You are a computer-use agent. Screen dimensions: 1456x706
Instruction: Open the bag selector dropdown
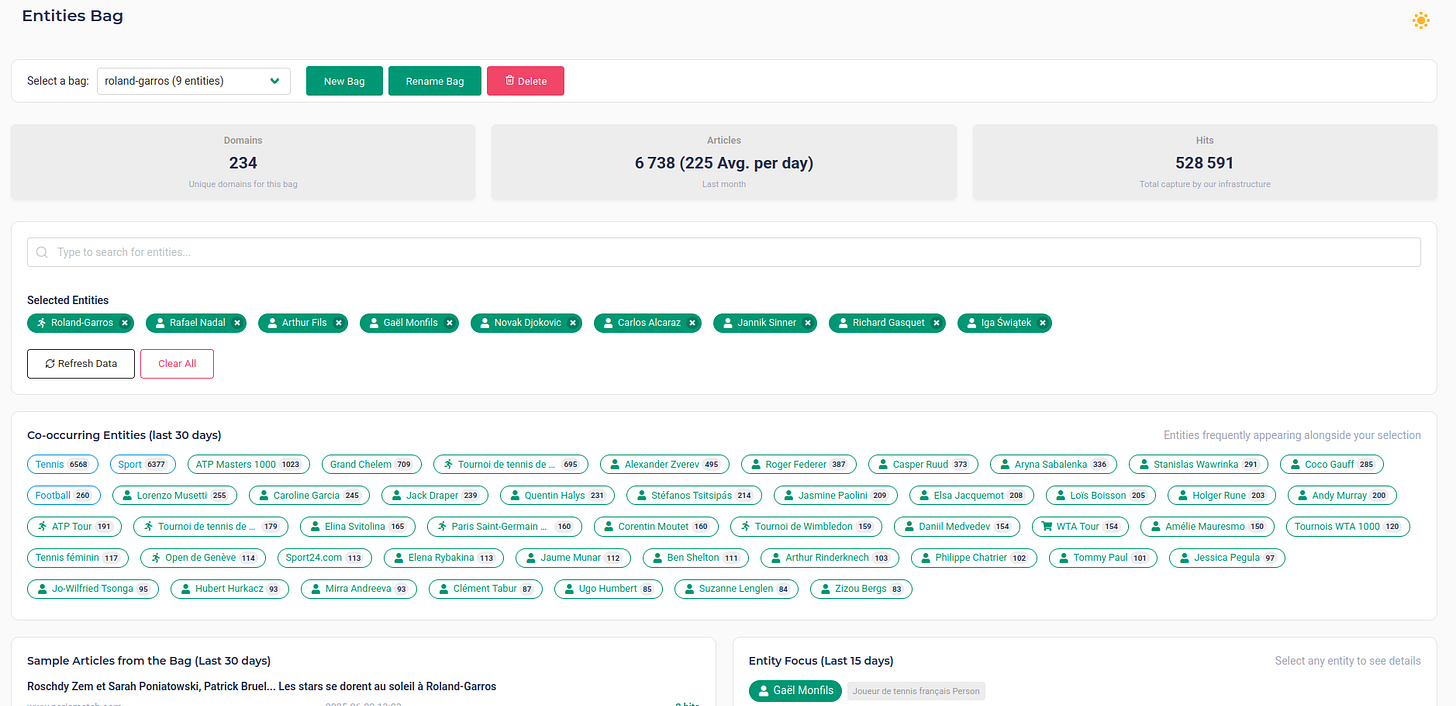tap(193, 81)
